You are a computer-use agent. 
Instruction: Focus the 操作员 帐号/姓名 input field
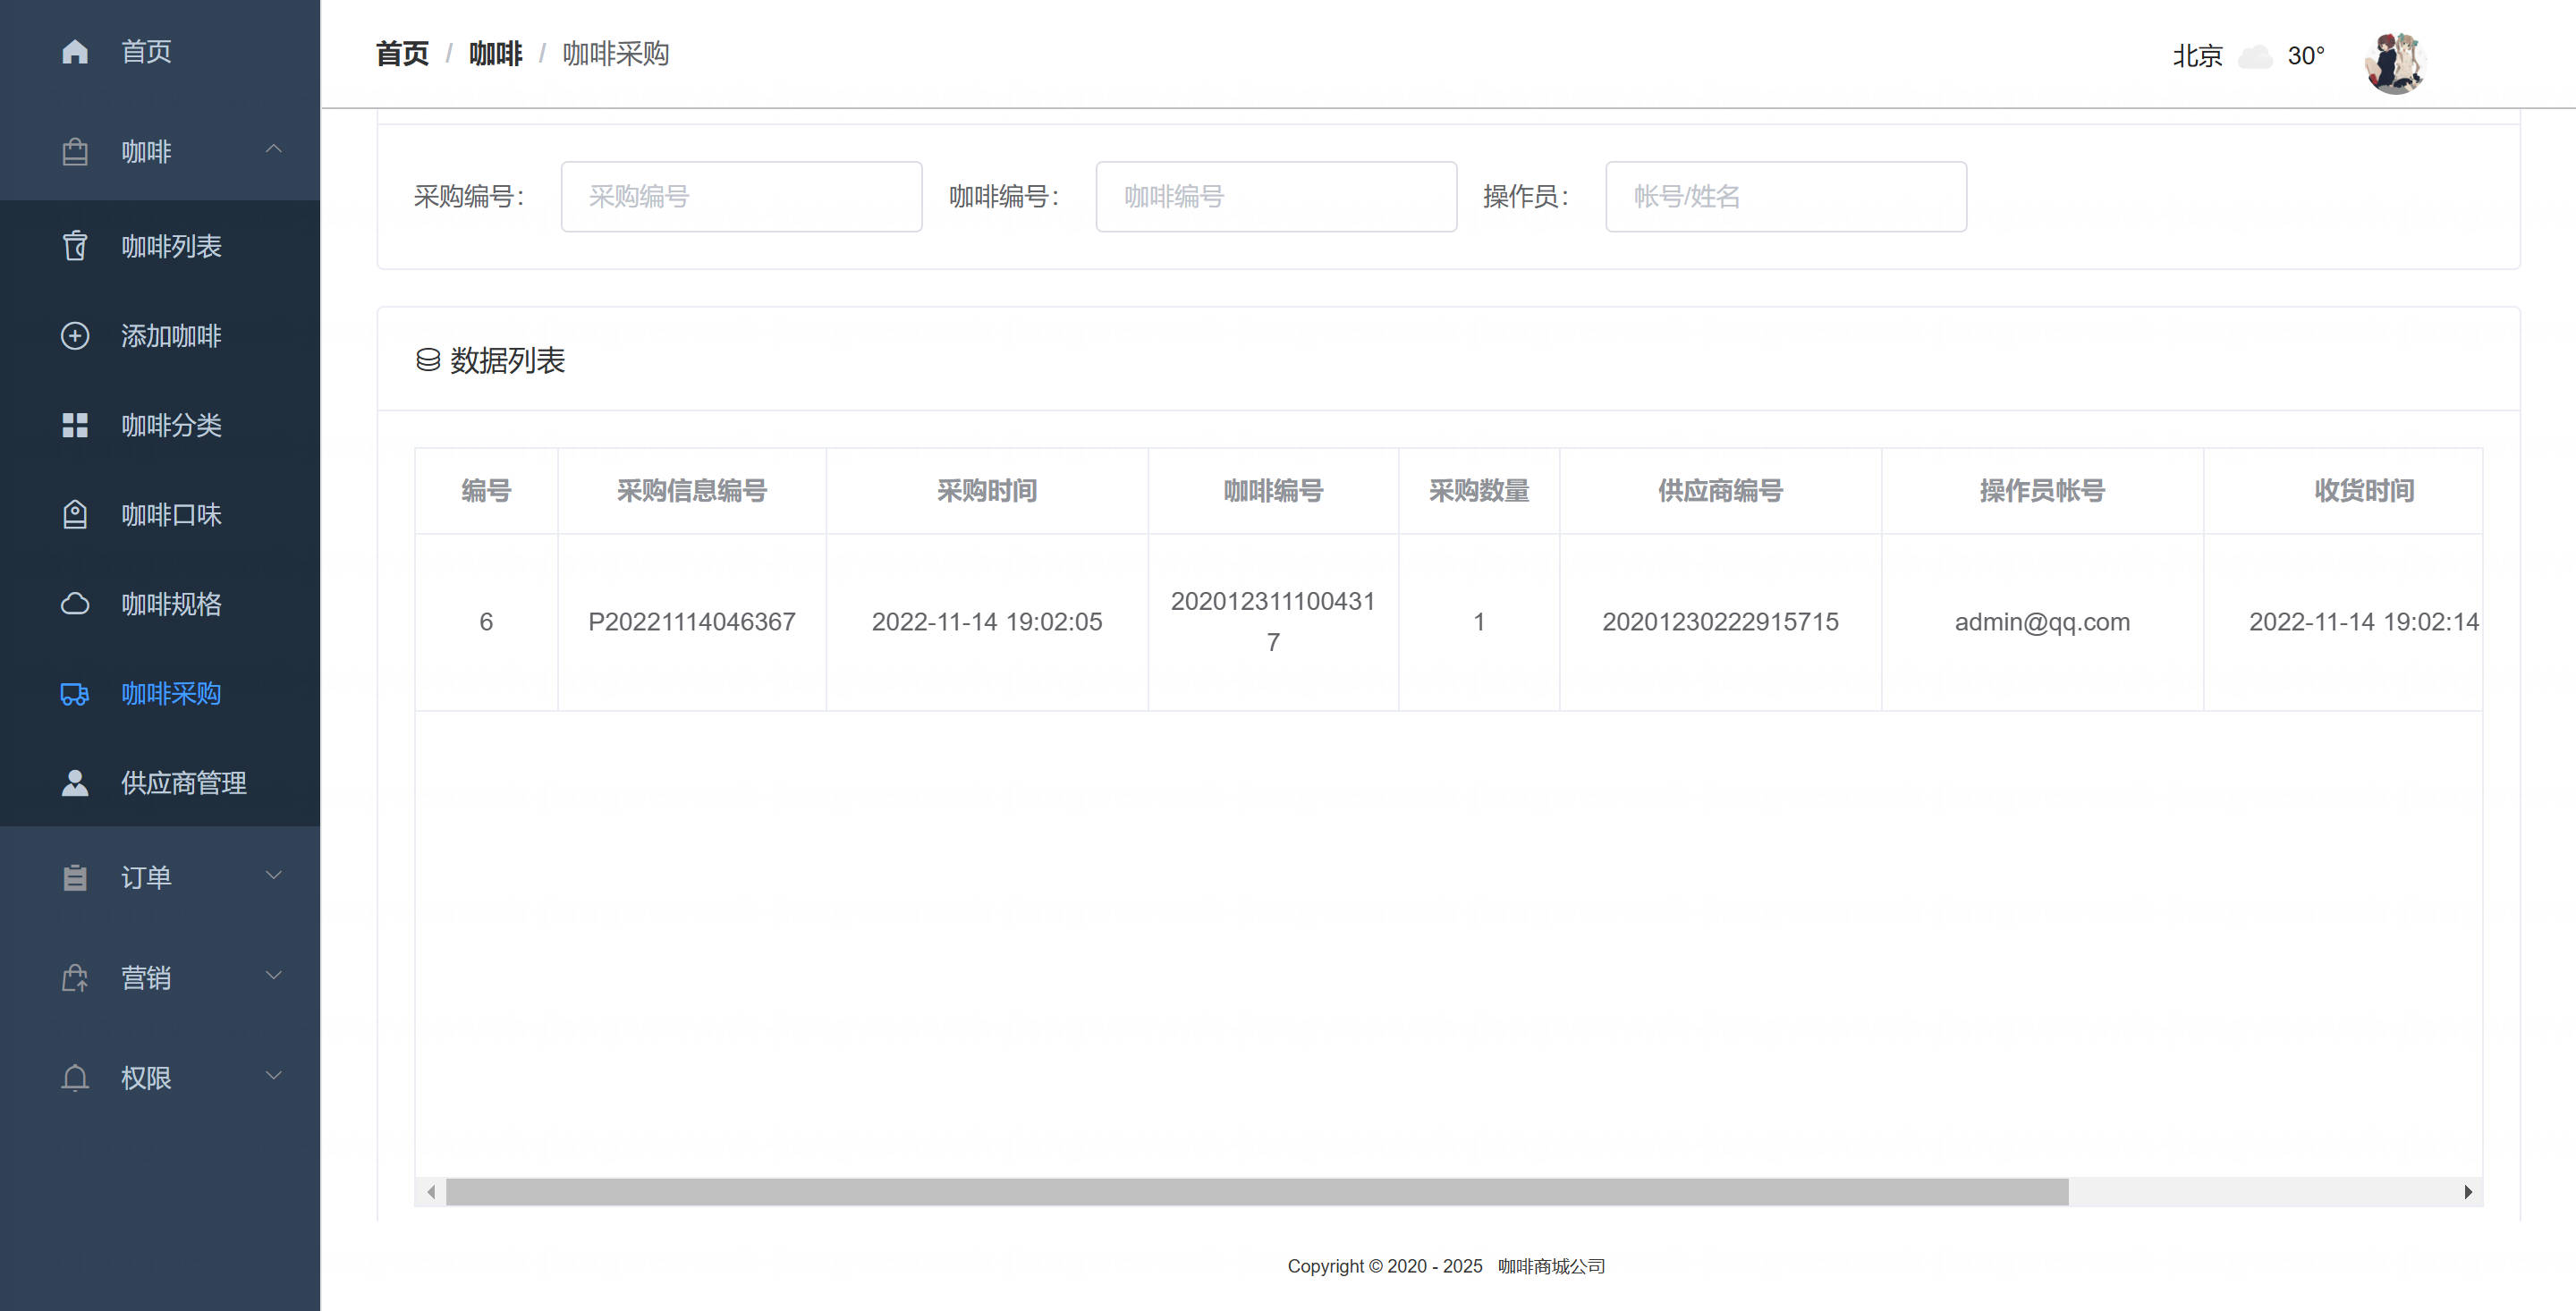(1786, 197)
